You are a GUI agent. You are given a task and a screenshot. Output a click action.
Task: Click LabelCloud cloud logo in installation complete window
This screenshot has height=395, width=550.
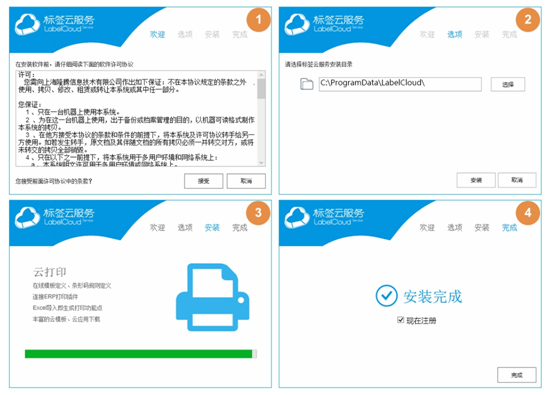click(x=297, y=217)
